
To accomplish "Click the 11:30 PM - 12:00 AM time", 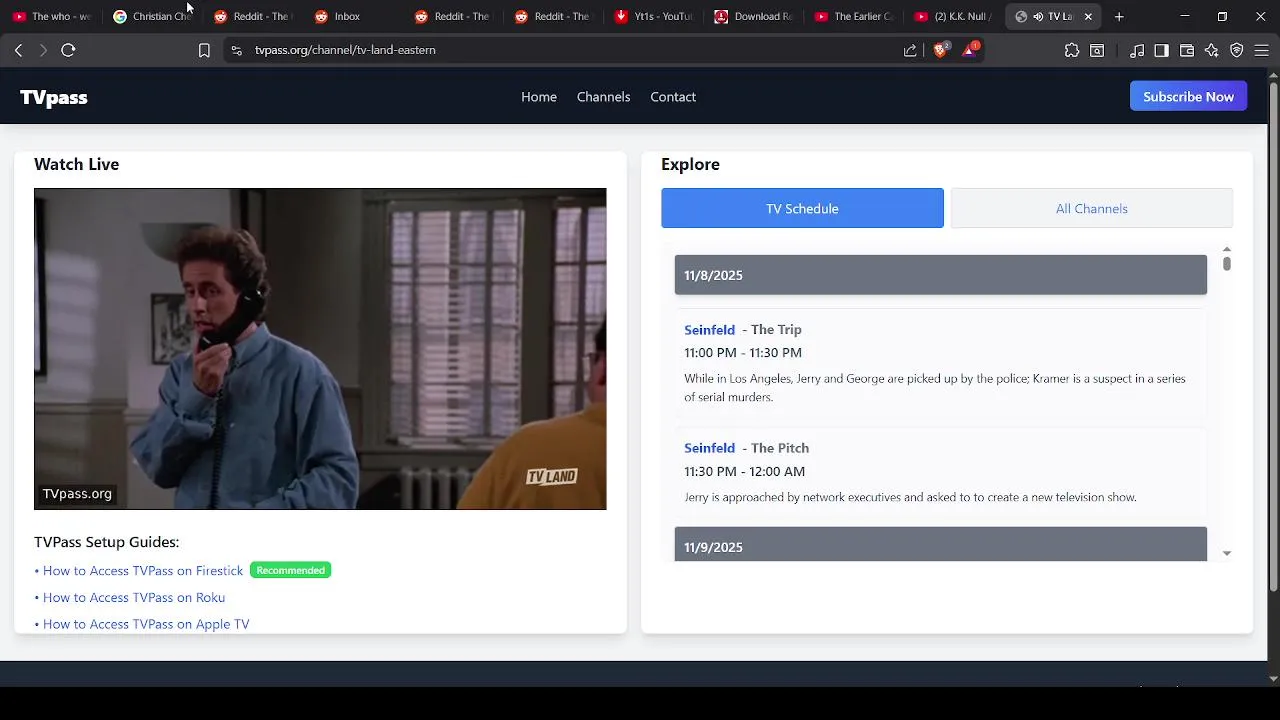I will click(x=744, y=471).
